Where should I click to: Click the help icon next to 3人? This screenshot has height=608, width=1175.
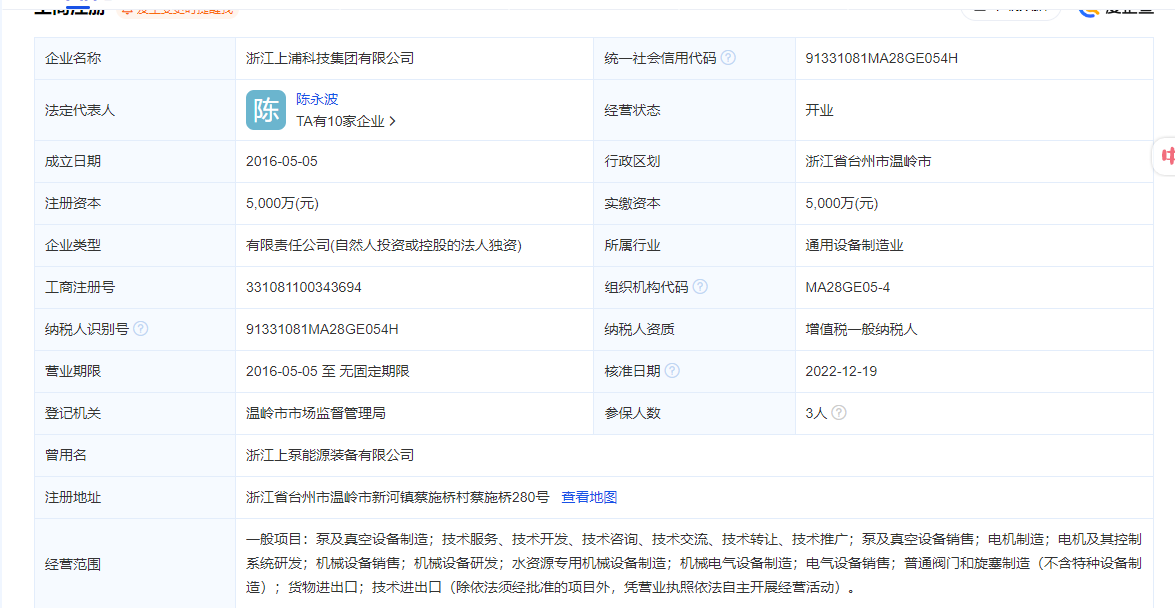tap(839, 413)
